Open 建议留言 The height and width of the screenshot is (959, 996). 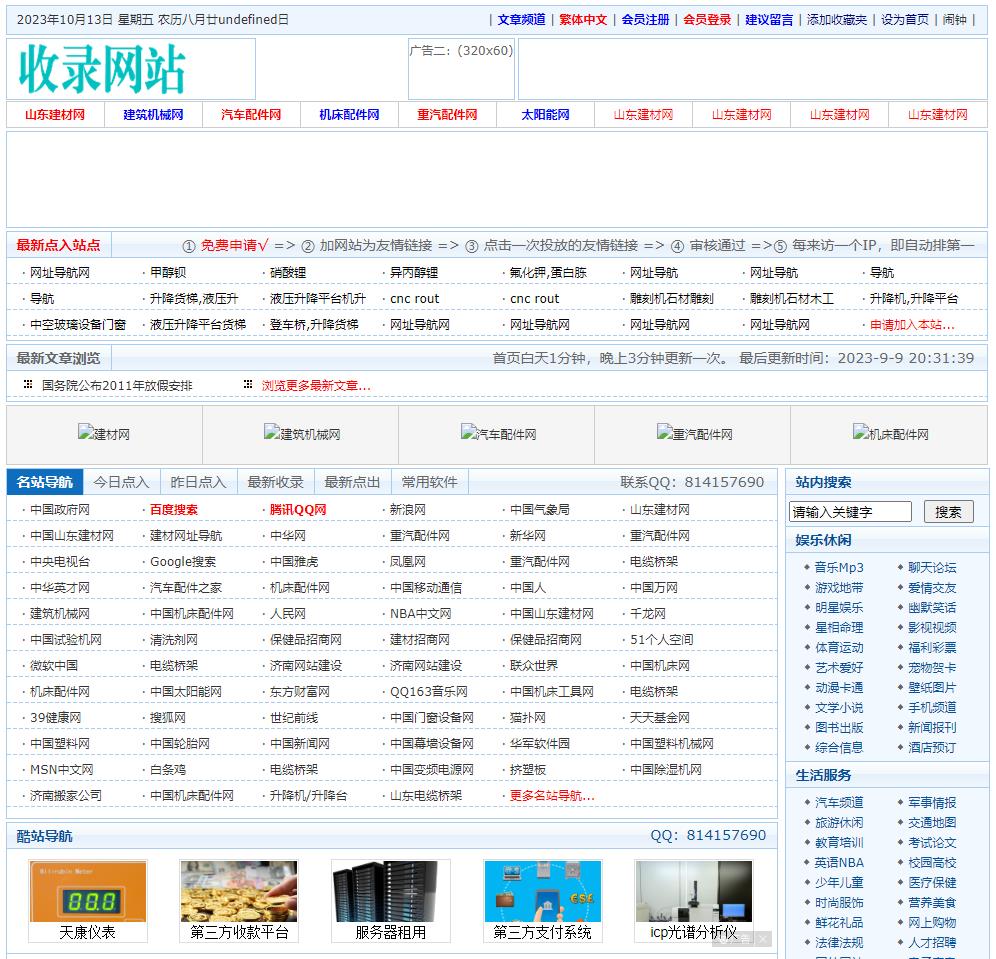[x=769, y=20]
